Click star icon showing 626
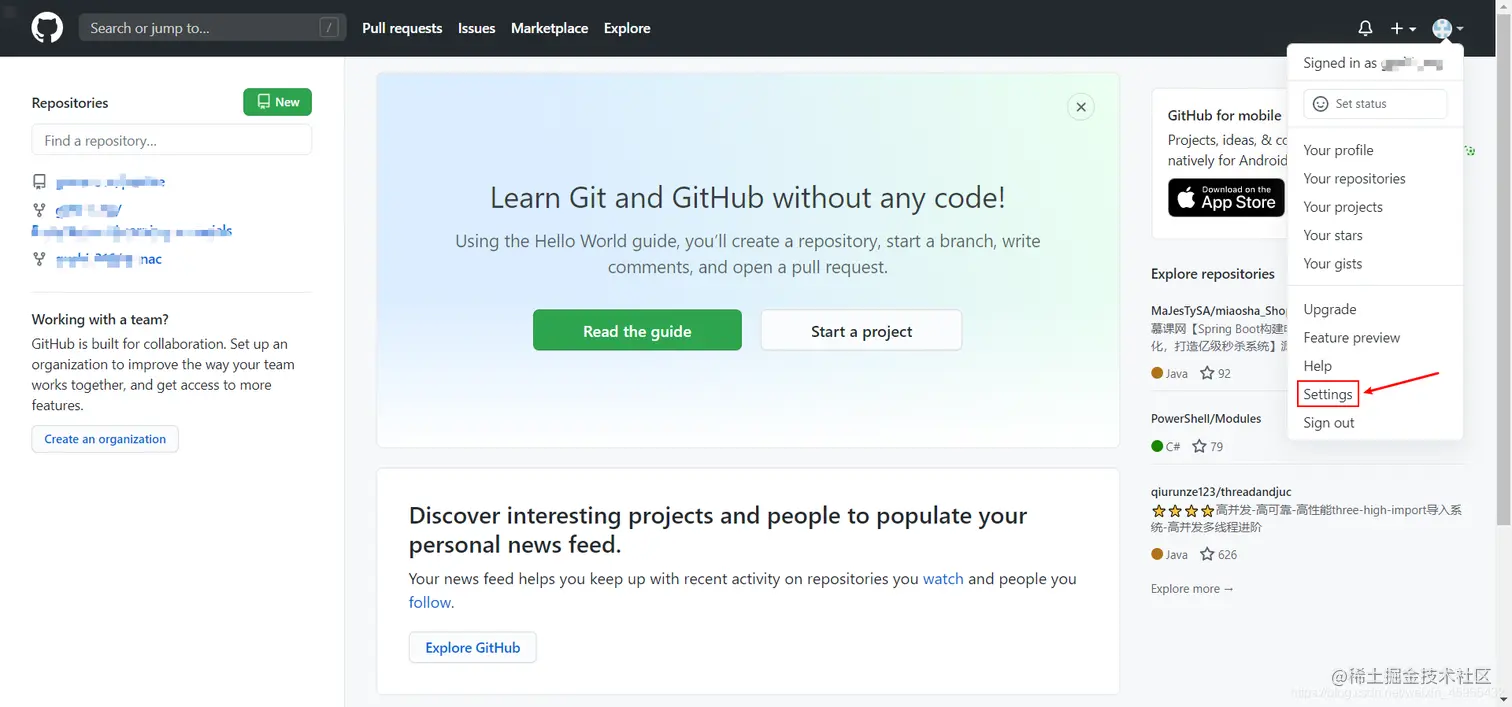The width and height of the screenshot is (1512, 707). 1207,554
